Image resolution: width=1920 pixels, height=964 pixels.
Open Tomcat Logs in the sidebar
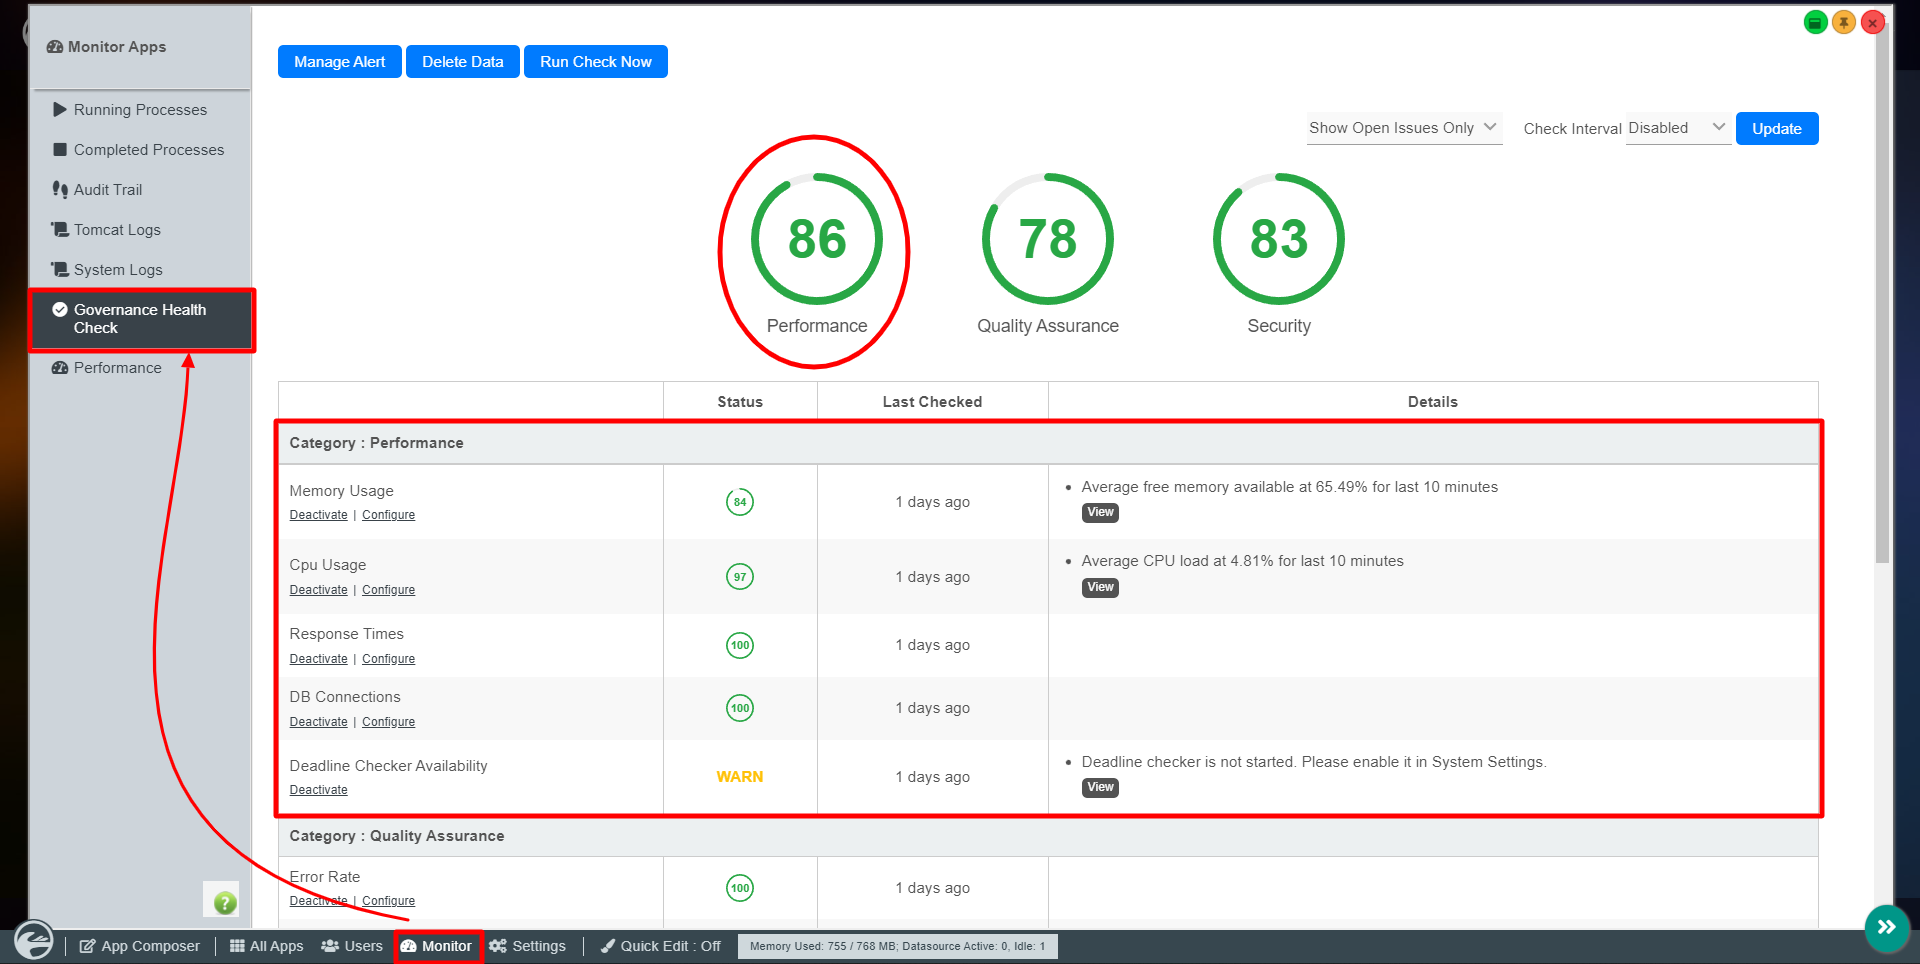[117, 230]
